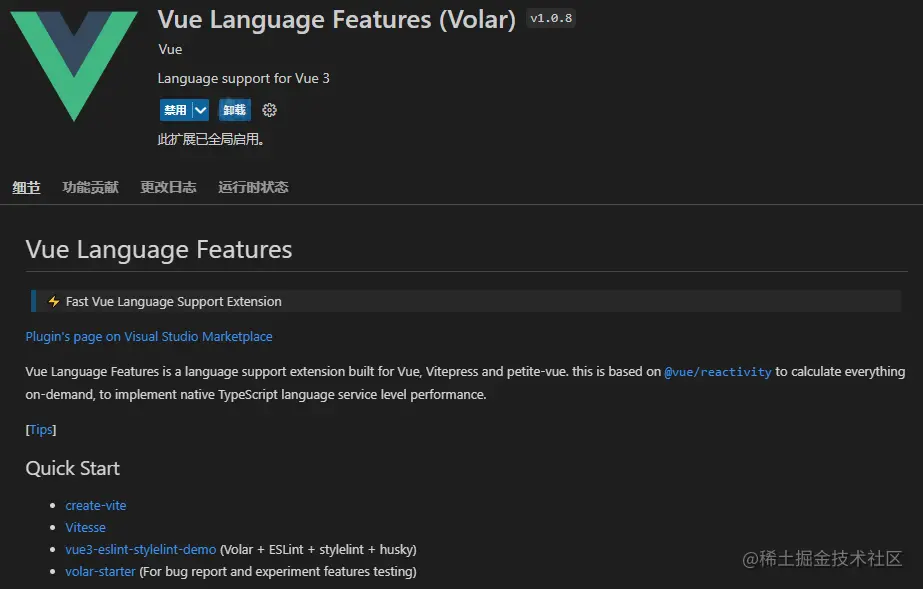This screenshot has height=589, width=923.
Task: Follow the @vue/reactivity link
Action: pyautogui.click(x=718, y=372)
